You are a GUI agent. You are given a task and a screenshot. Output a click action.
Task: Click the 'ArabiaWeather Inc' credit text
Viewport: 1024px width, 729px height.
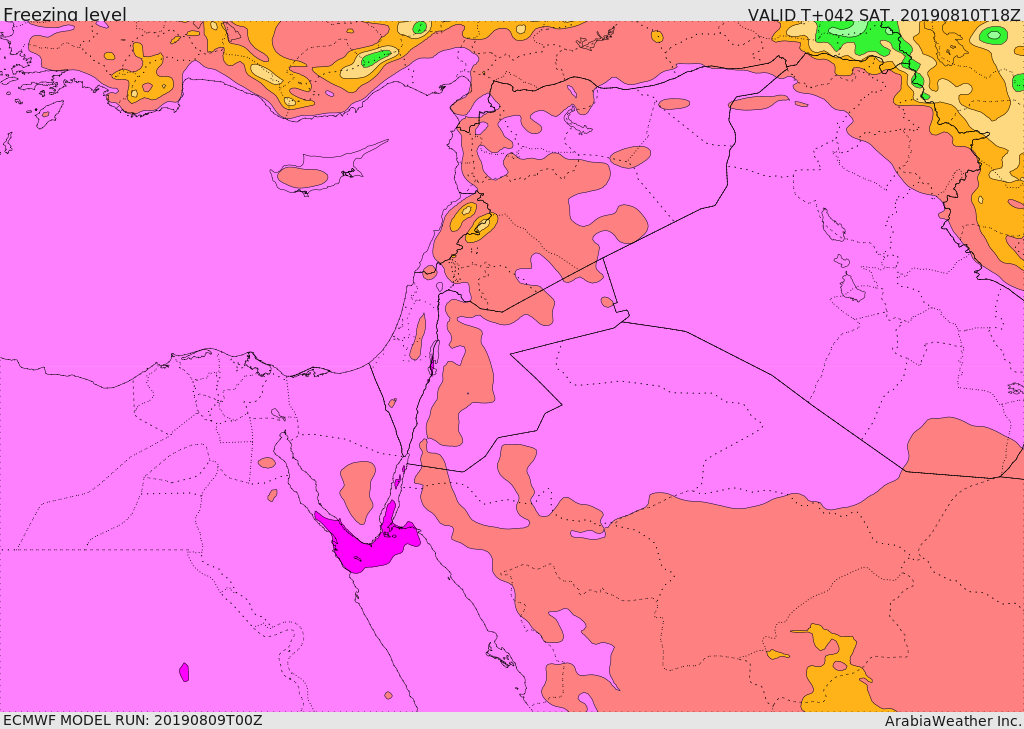(953, 721)
